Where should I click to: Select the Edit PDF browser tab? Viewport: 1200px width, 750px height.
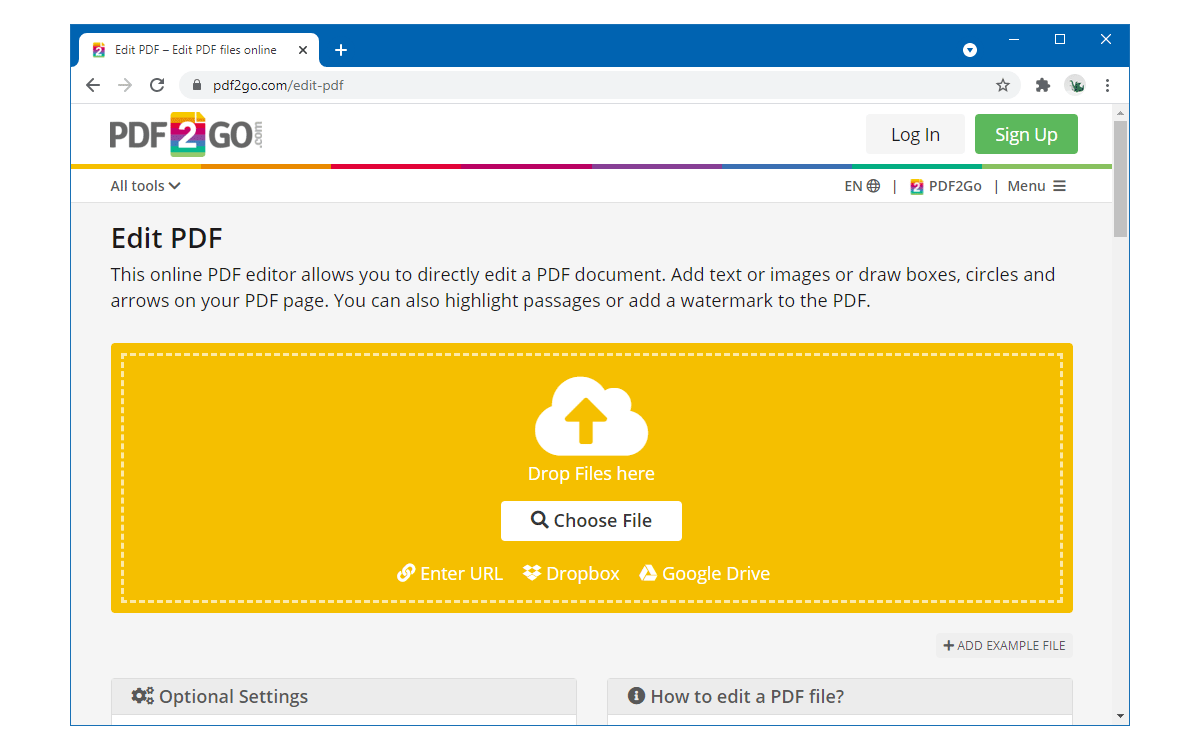pos(195,50)
